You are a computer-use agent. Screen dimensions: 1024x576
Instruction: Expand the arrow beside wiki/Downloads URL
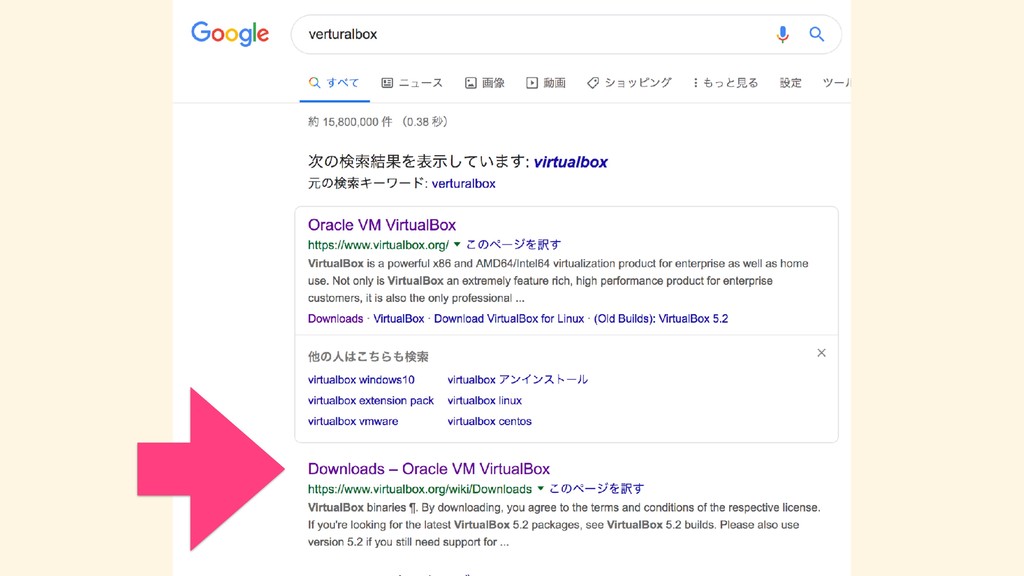point(541,488)
